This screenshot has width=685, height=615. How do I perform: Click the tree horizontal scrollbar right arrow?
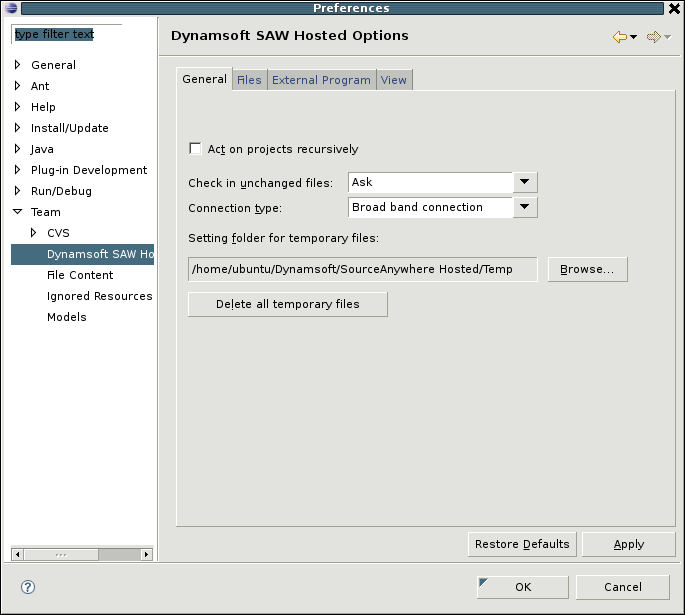(x=146, y=554)
